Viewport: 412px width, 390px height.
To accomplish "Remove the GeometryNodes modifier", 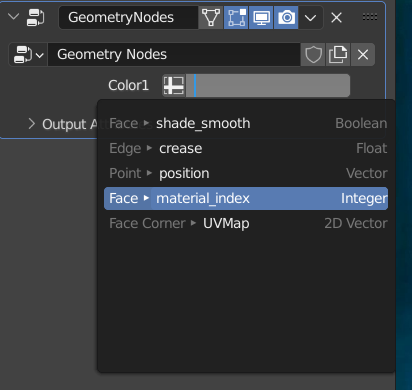I will (336, 17).
